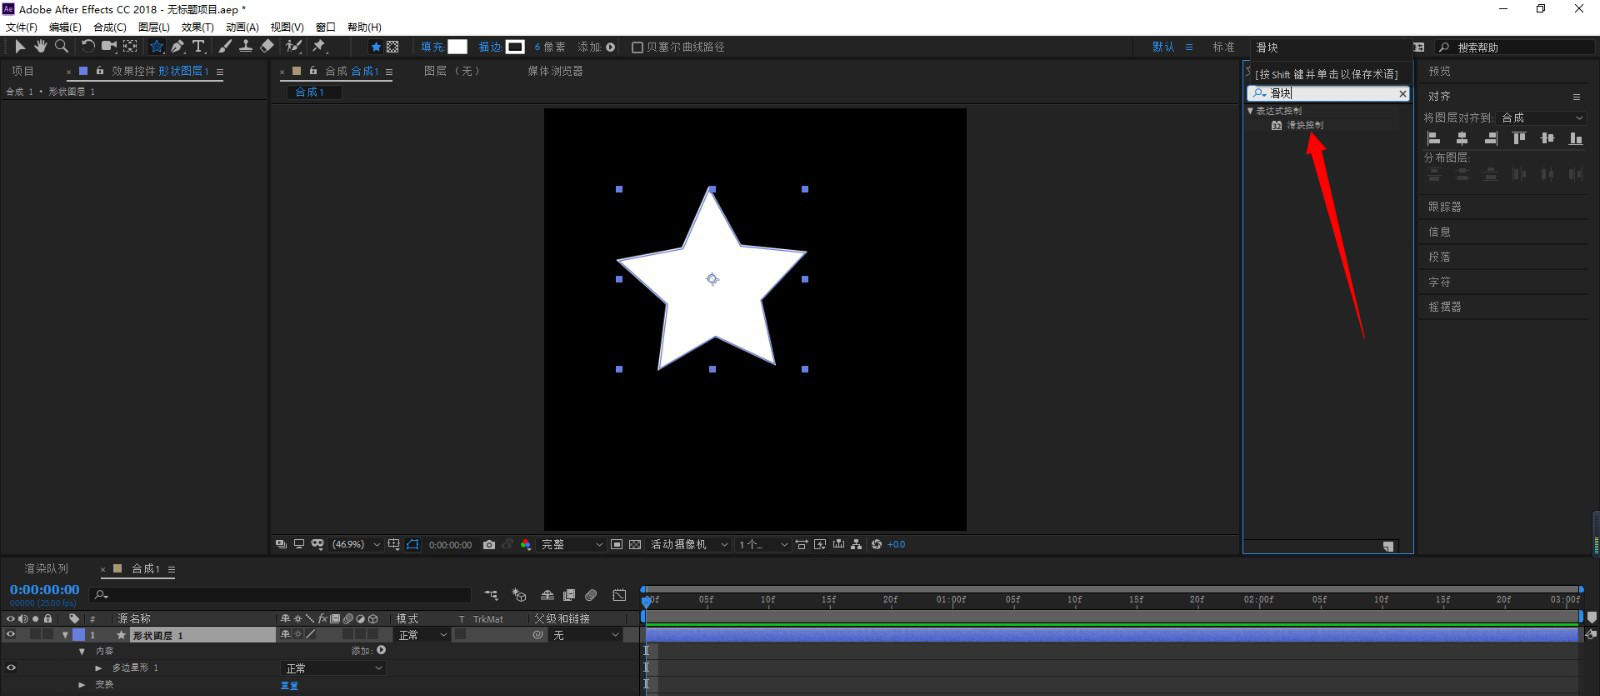Select the 滑块控制 effect result
Screen dimensions: 1600x696
click(x=1304, y=126)
